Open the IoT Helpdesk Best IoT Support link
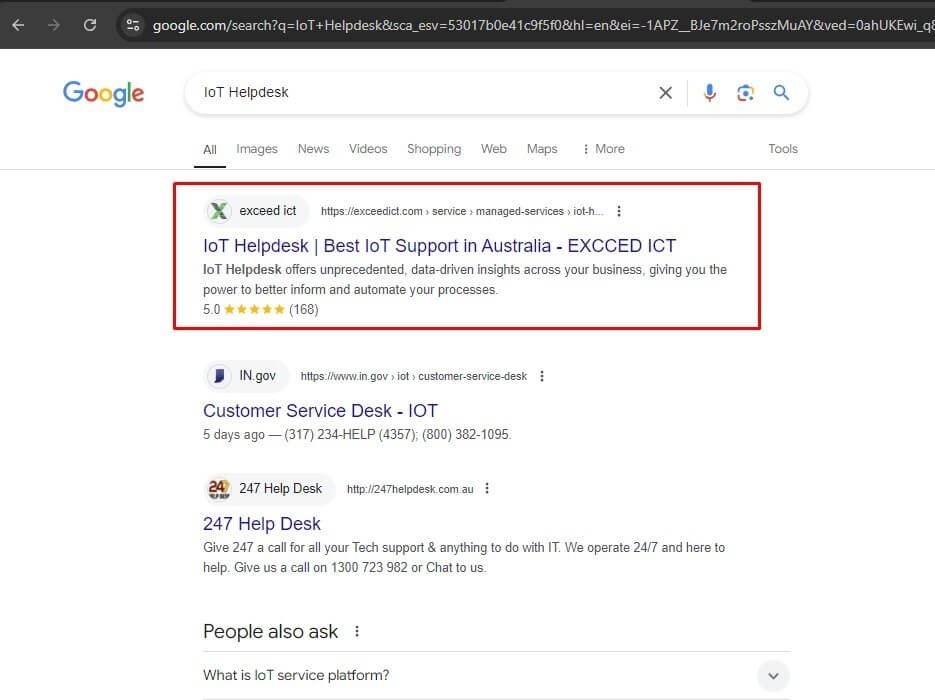The image size is (935, 700). 439,246
